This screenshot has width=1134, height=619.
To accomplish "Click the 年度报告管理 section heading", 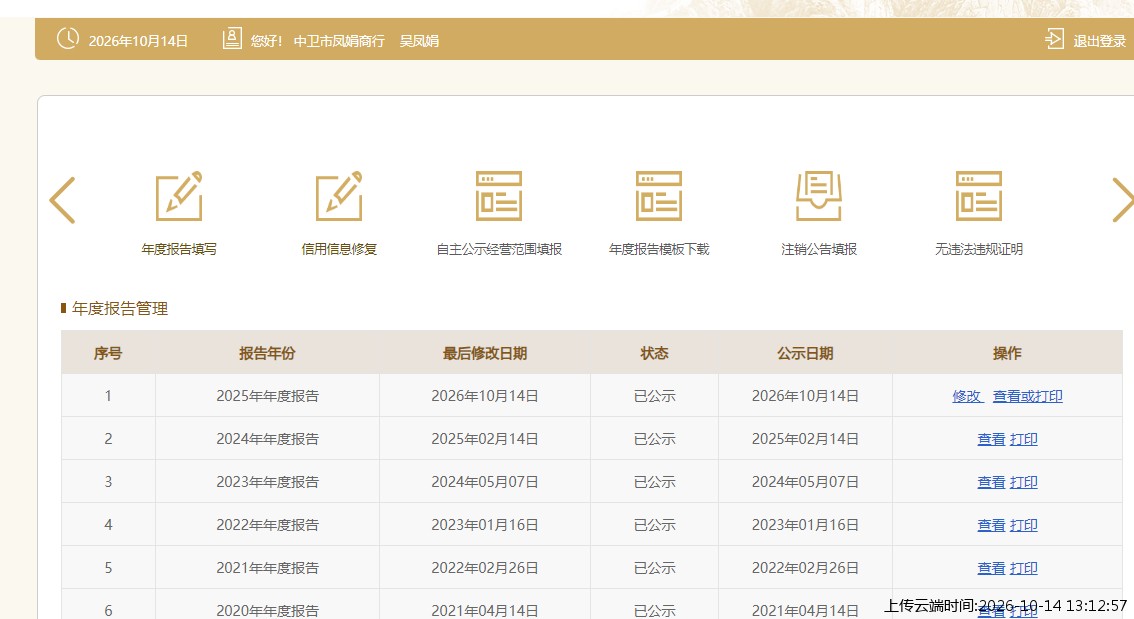I will pos(120,309).
